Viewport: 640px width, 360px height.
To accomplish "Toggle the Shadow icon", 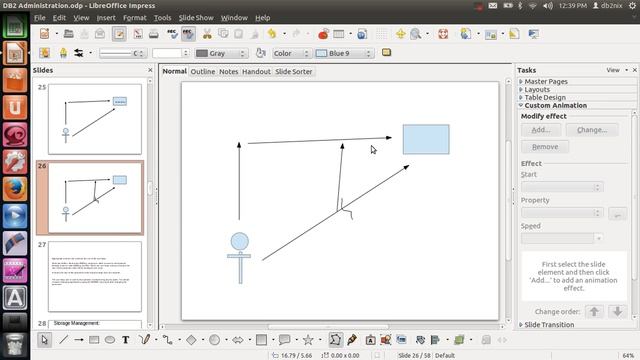I will pyautogui.click(x=386, y=53).
